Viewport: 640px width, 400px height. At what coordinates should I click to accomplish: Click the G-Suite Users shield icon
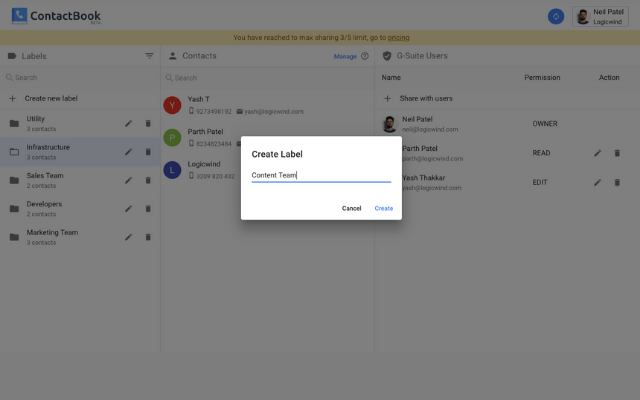click(387, 56)
